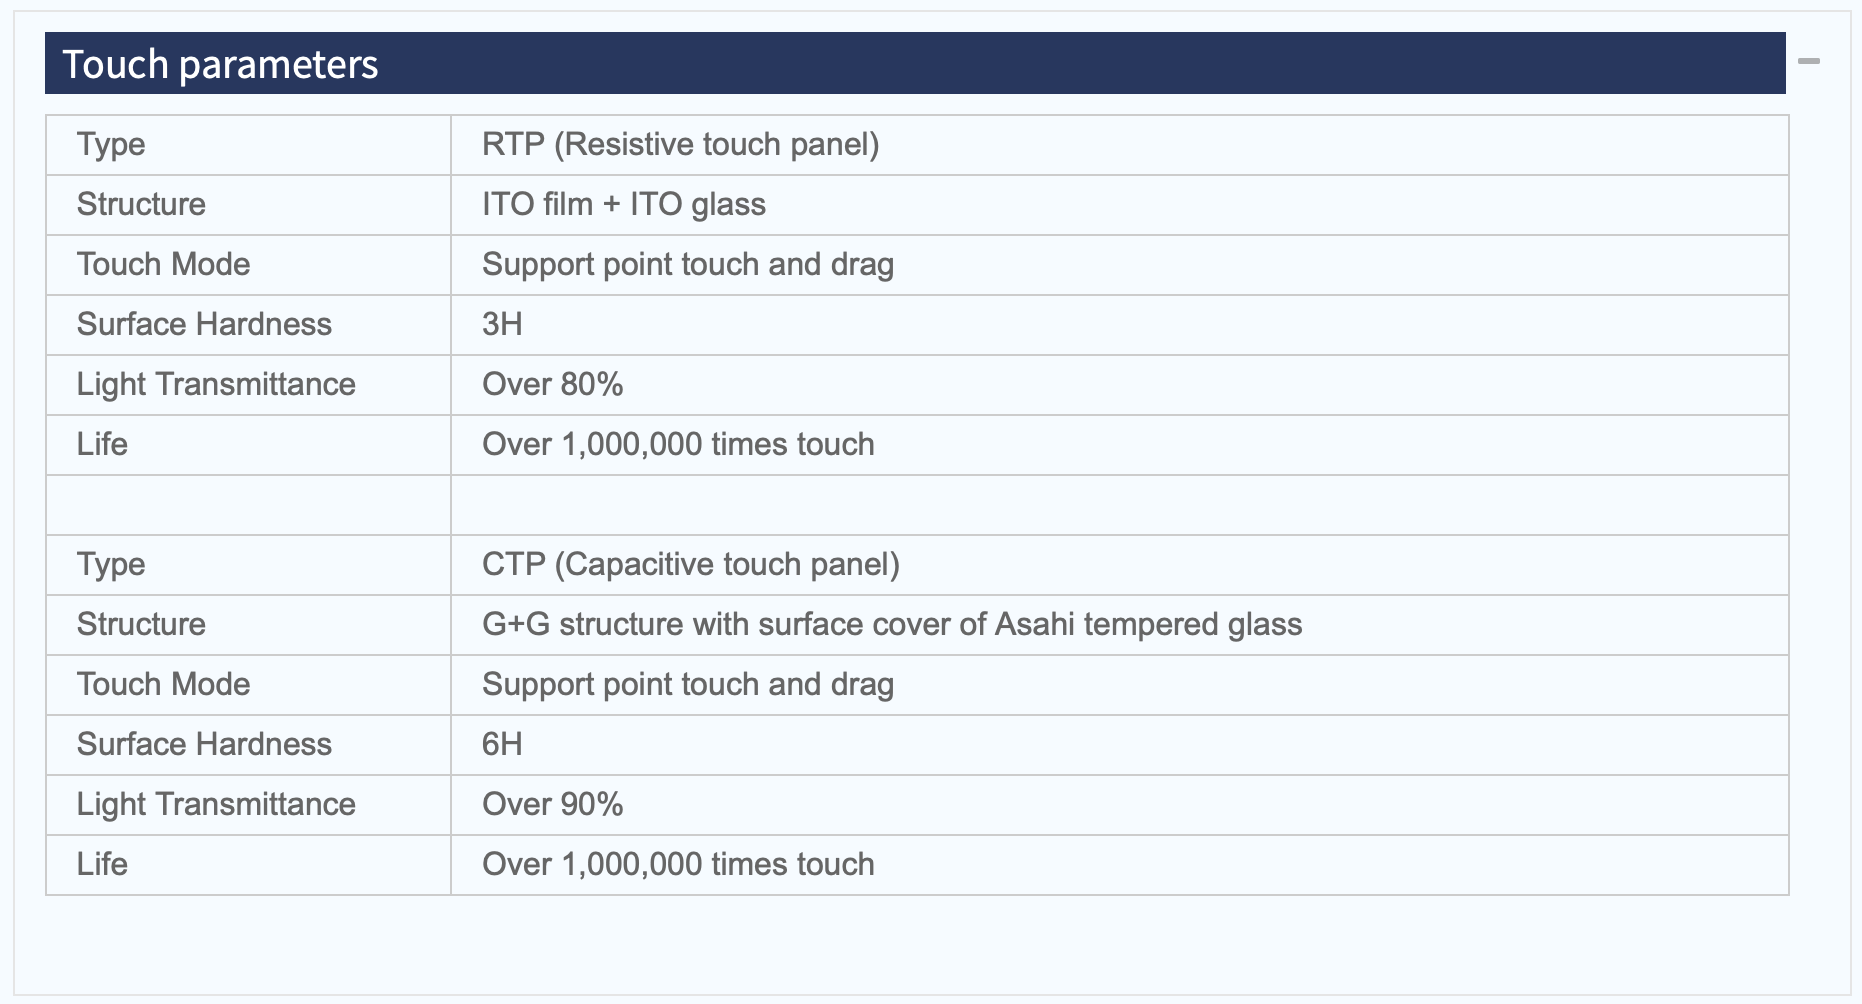Collapse the Touch parameters section with minus icon
Screen dimensions: 1862x1004
[1808, 62]
